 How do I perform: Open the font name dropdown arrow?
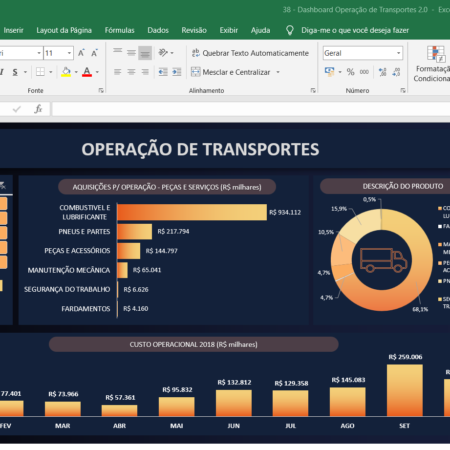39,53
